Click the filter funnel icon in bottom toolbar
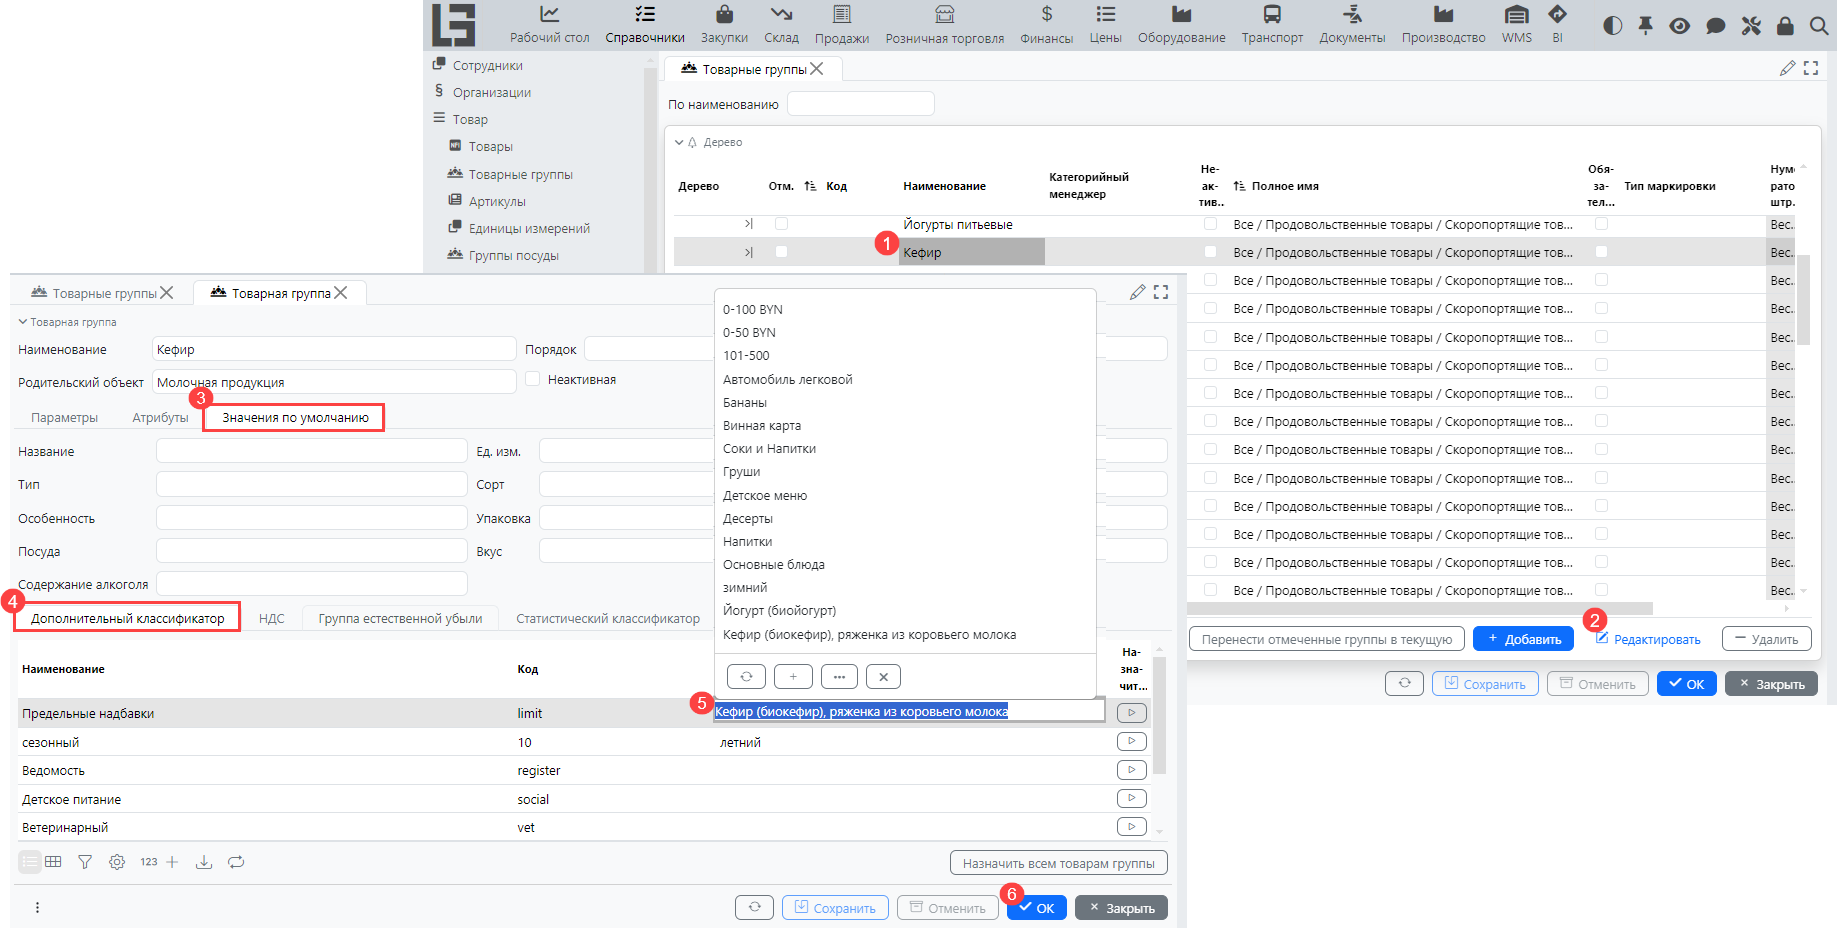1837x928 pixels. click(85, 862)
